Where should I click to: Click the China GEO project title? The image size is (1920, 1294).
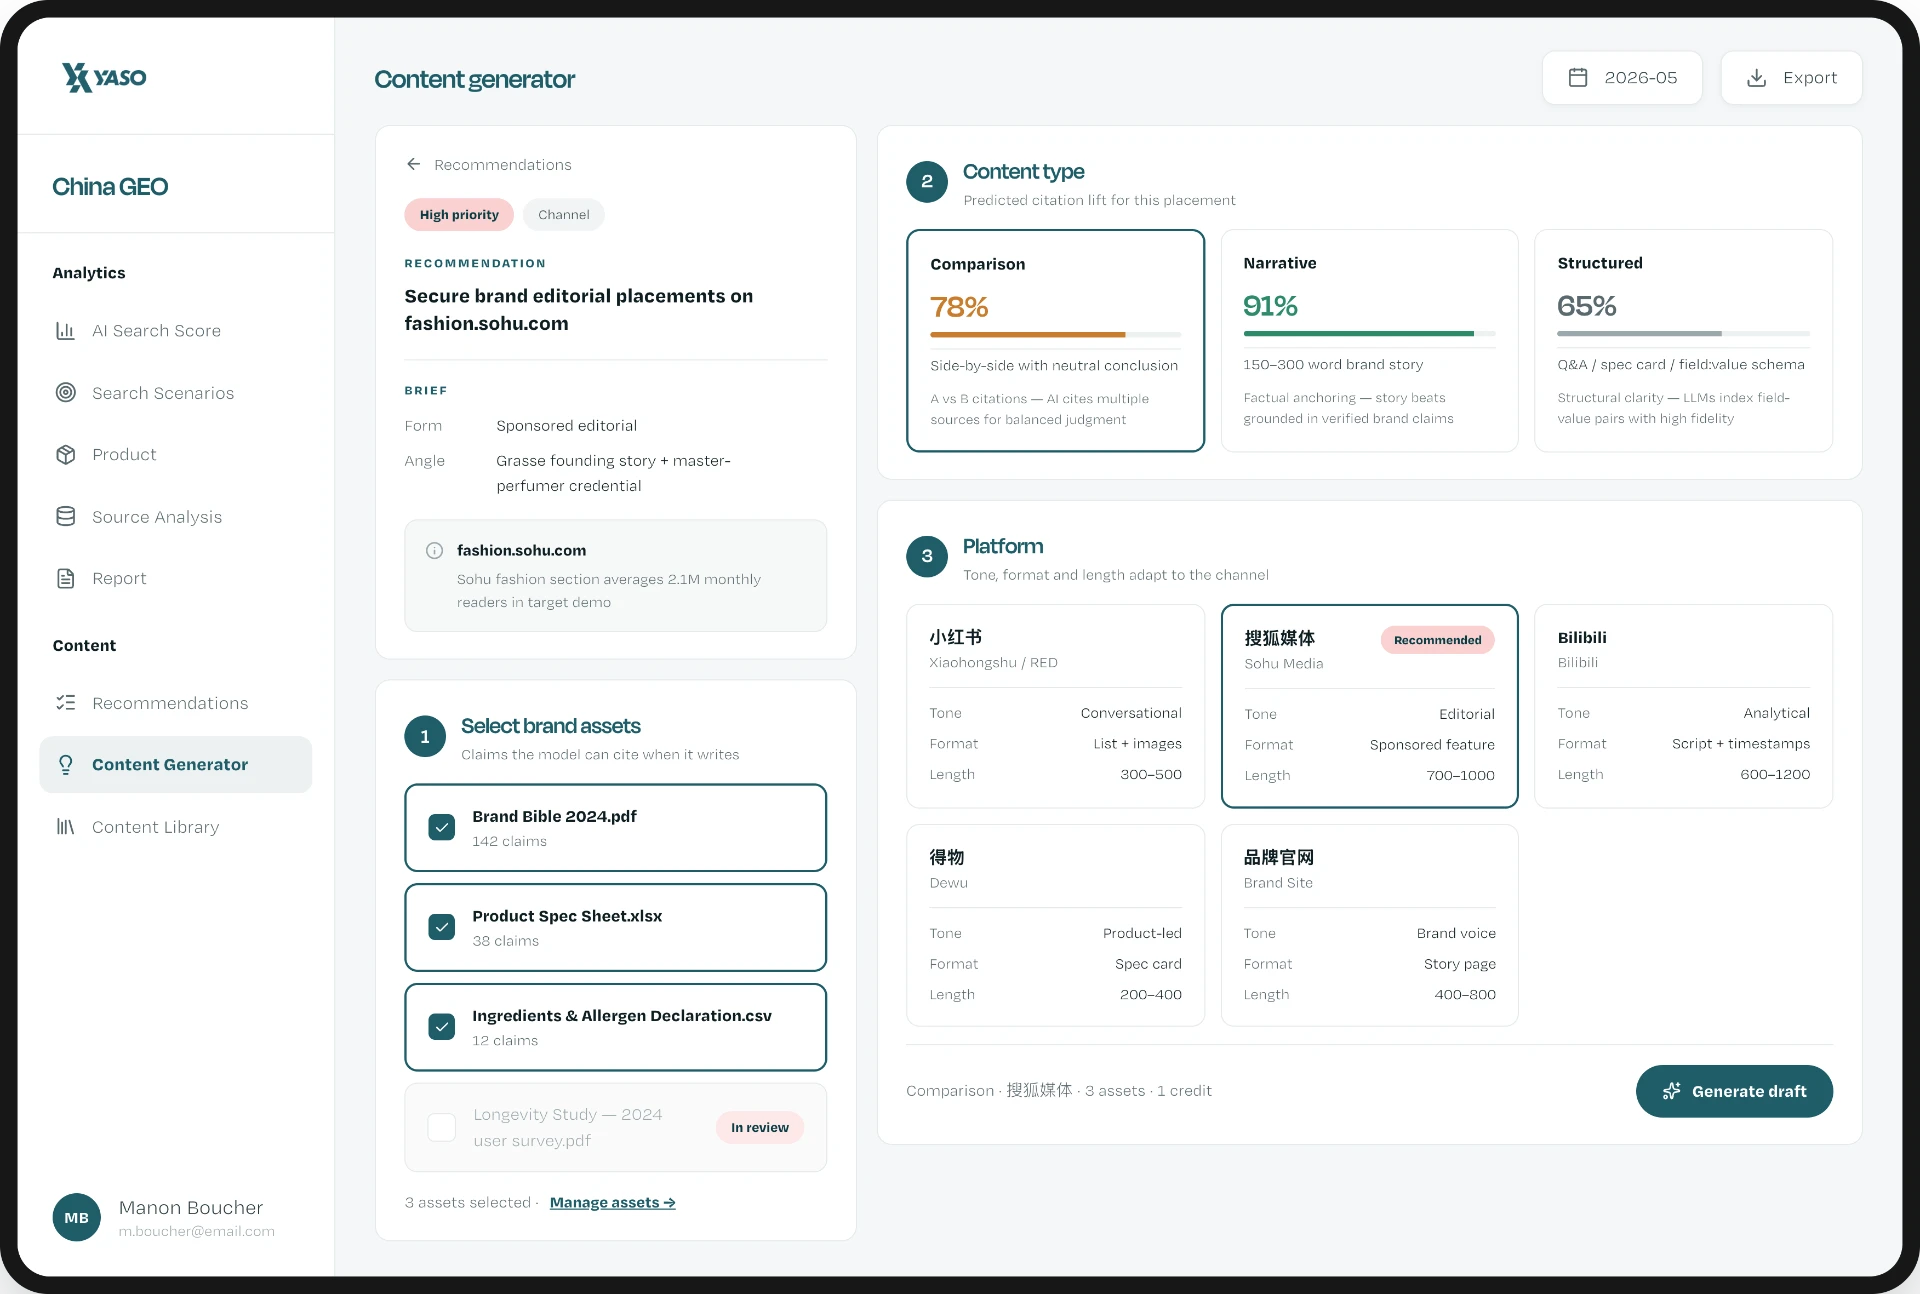(x=110, y=187)
